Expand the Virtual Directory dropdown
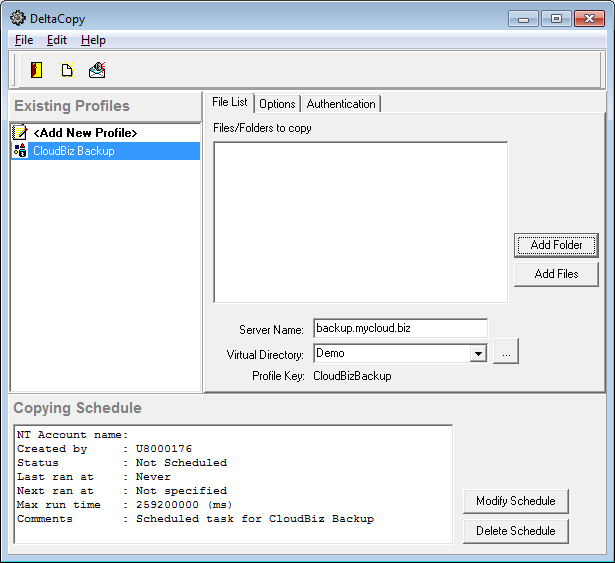Screen dimensions: 615x563 tap(478, 353)
